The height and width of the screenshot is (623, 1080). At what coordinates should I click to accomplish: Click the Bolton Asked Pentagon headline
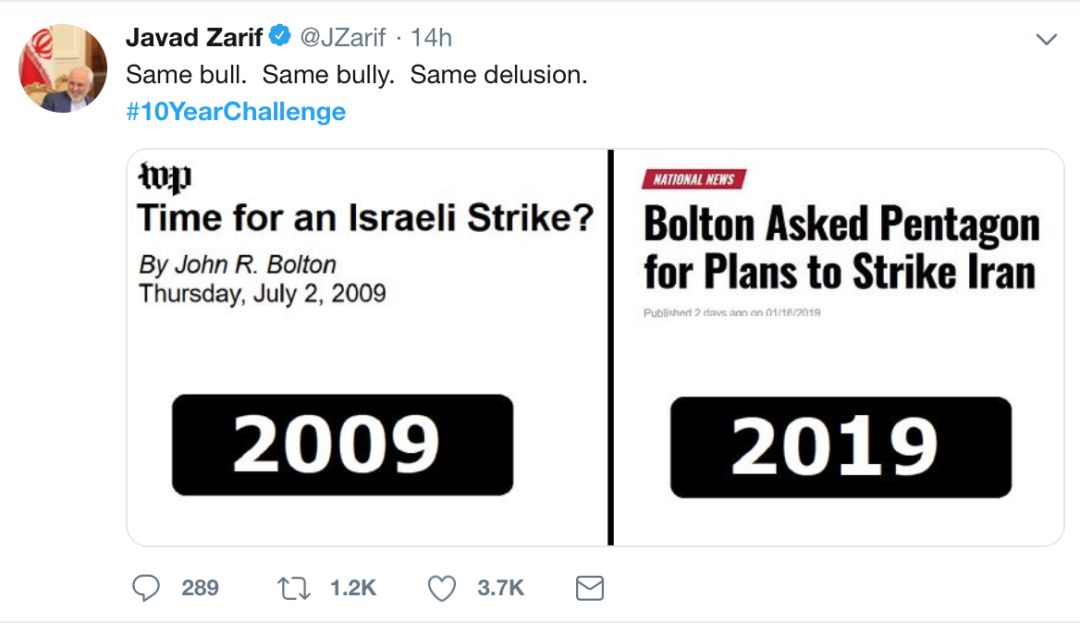coord(841,247)
